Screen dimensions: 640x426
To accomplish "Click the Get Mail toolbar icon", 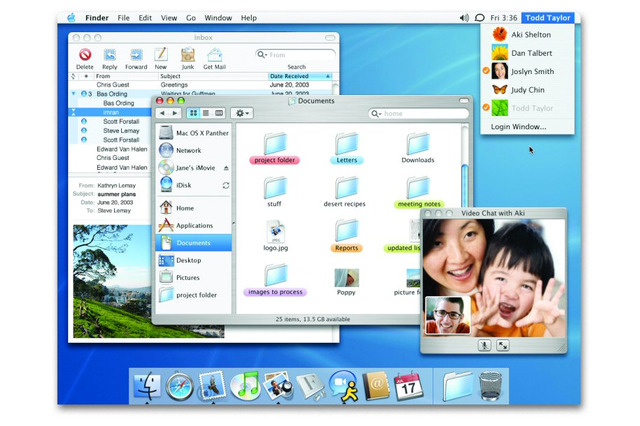I will click(214, 54).
